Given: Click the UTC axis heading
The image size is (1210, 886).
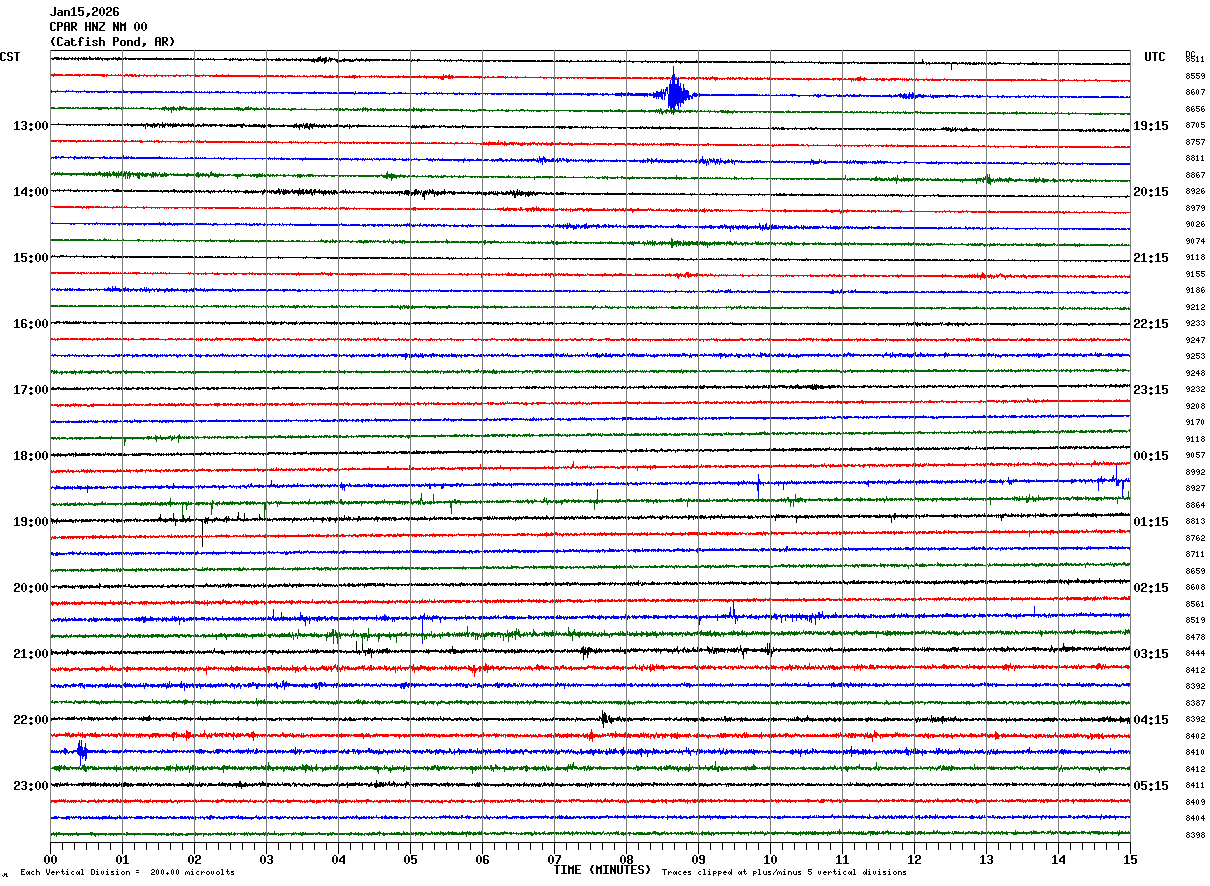Looking at the screenshot, I should point(1155,57).
